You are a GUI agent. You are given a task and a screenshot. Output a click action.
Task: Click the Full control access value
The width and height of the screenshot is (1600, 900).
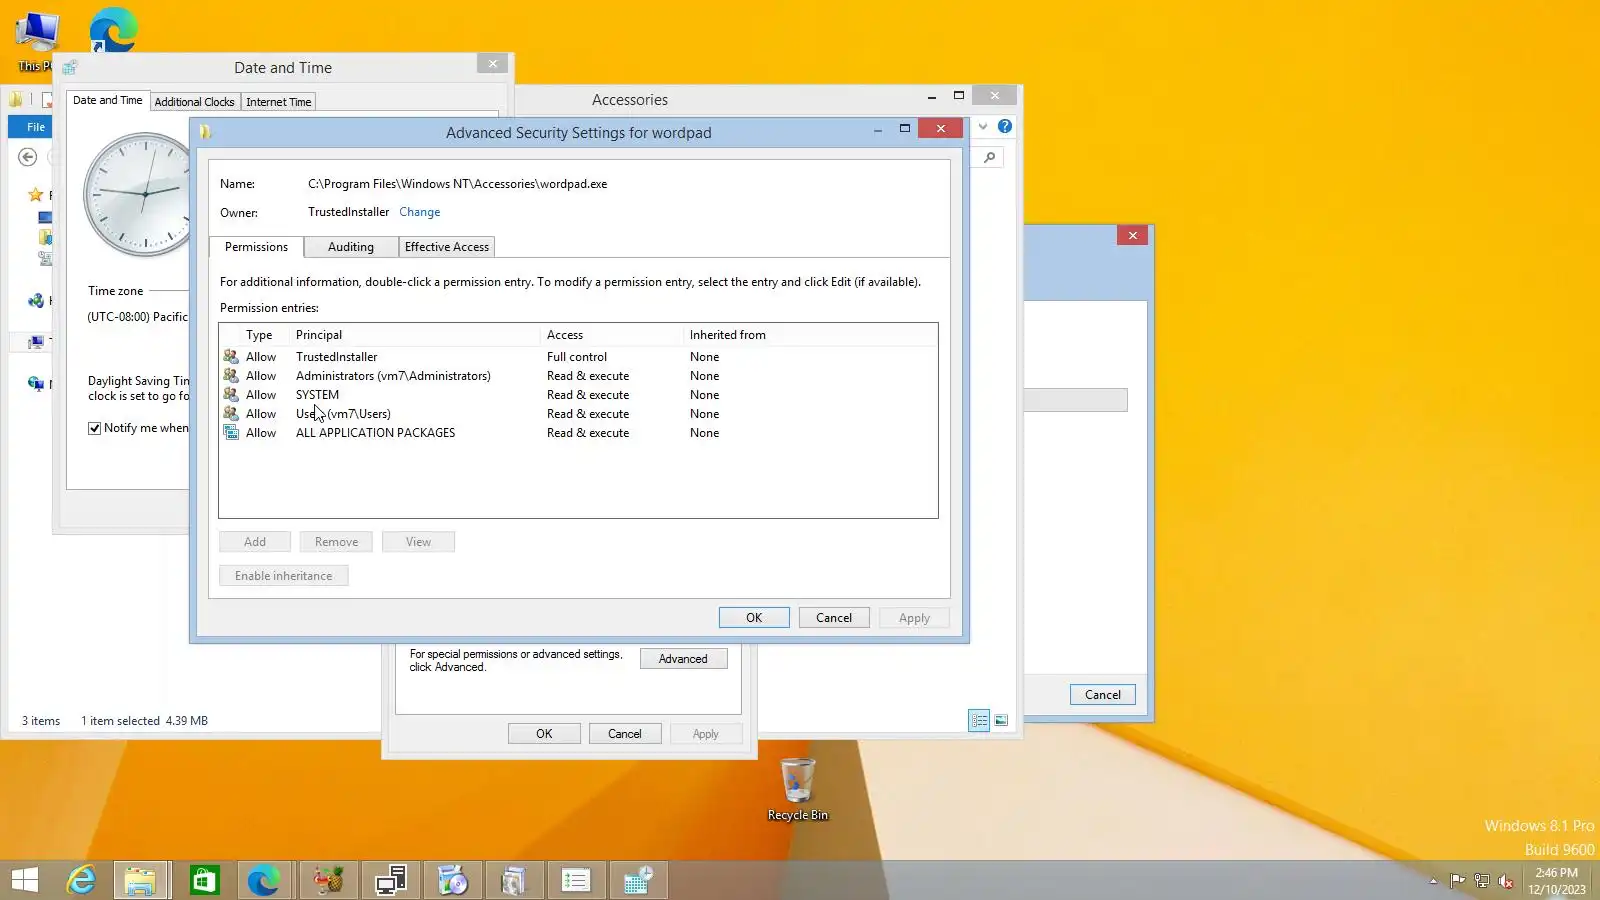click(x=577, y=357)
